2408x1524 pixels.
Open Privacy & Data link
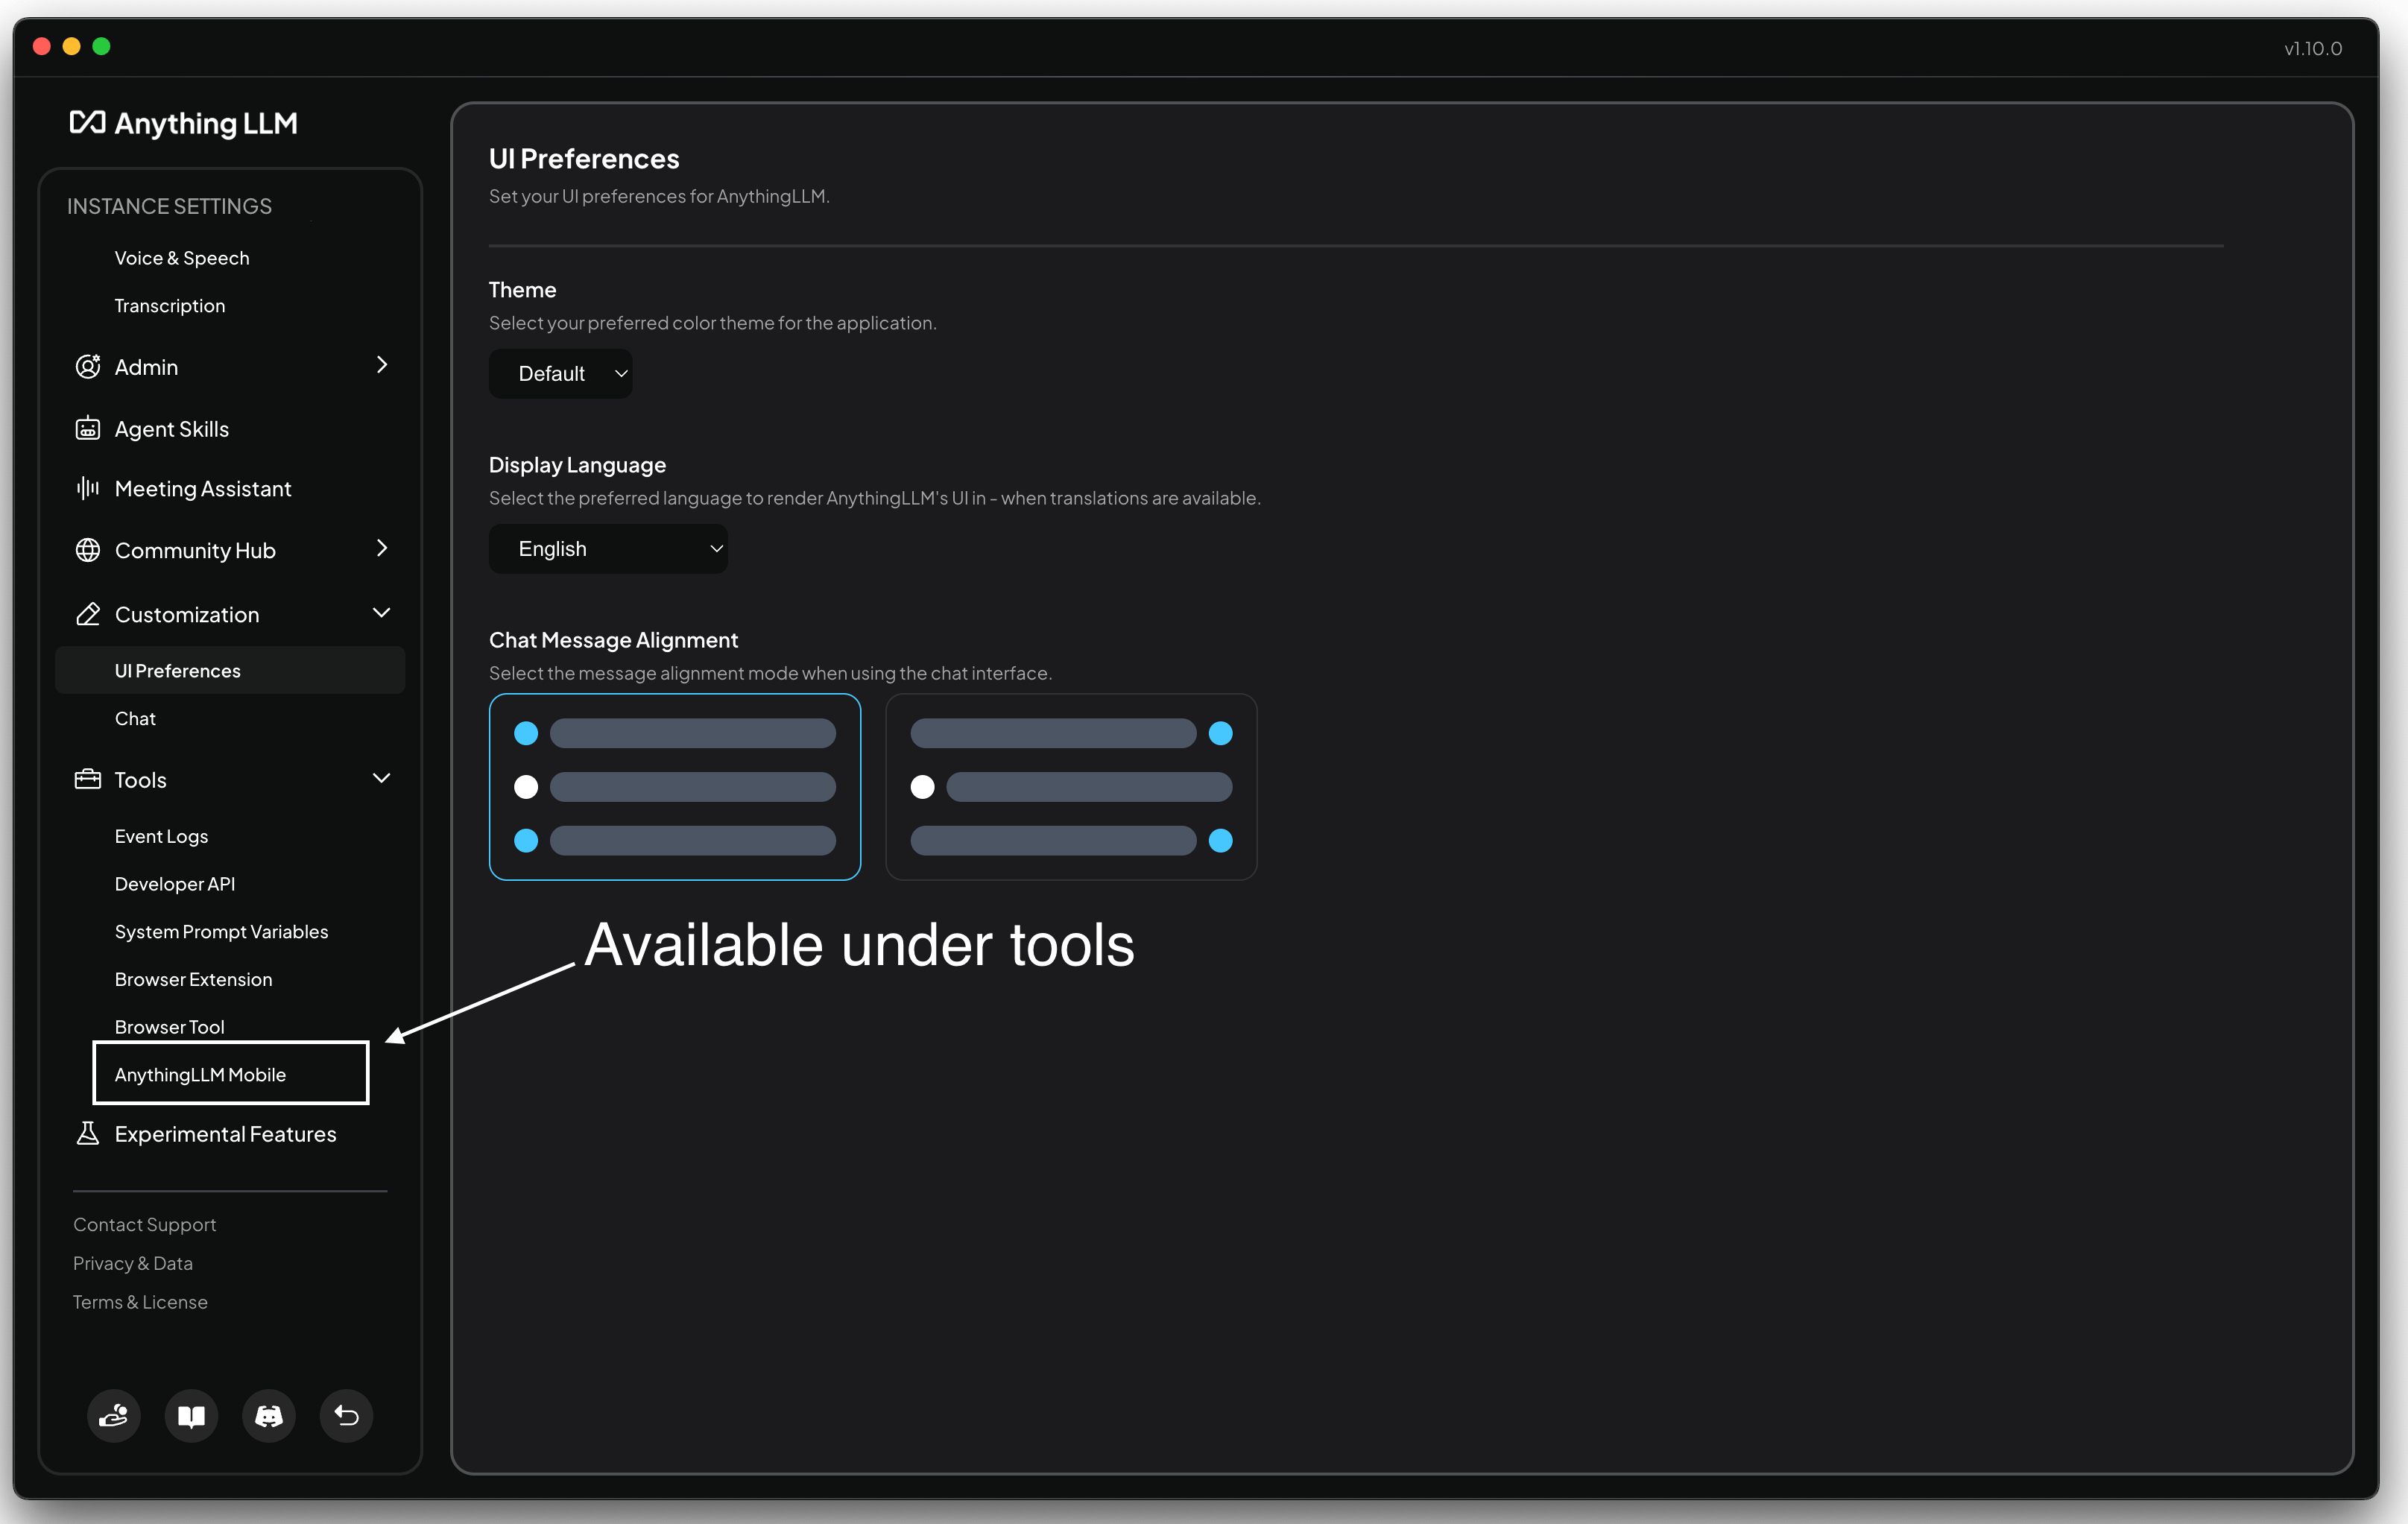tap(133, 1263)
